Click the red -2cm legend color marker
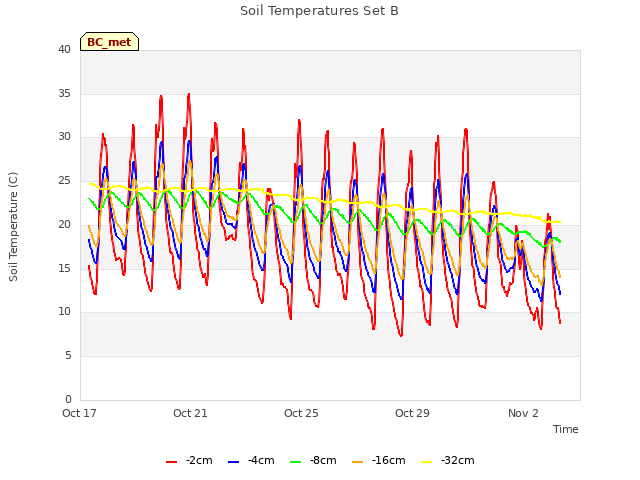Image resolution: width=640 pixels, height=480 pixels. pyautogui.click(x=171, y=462)
